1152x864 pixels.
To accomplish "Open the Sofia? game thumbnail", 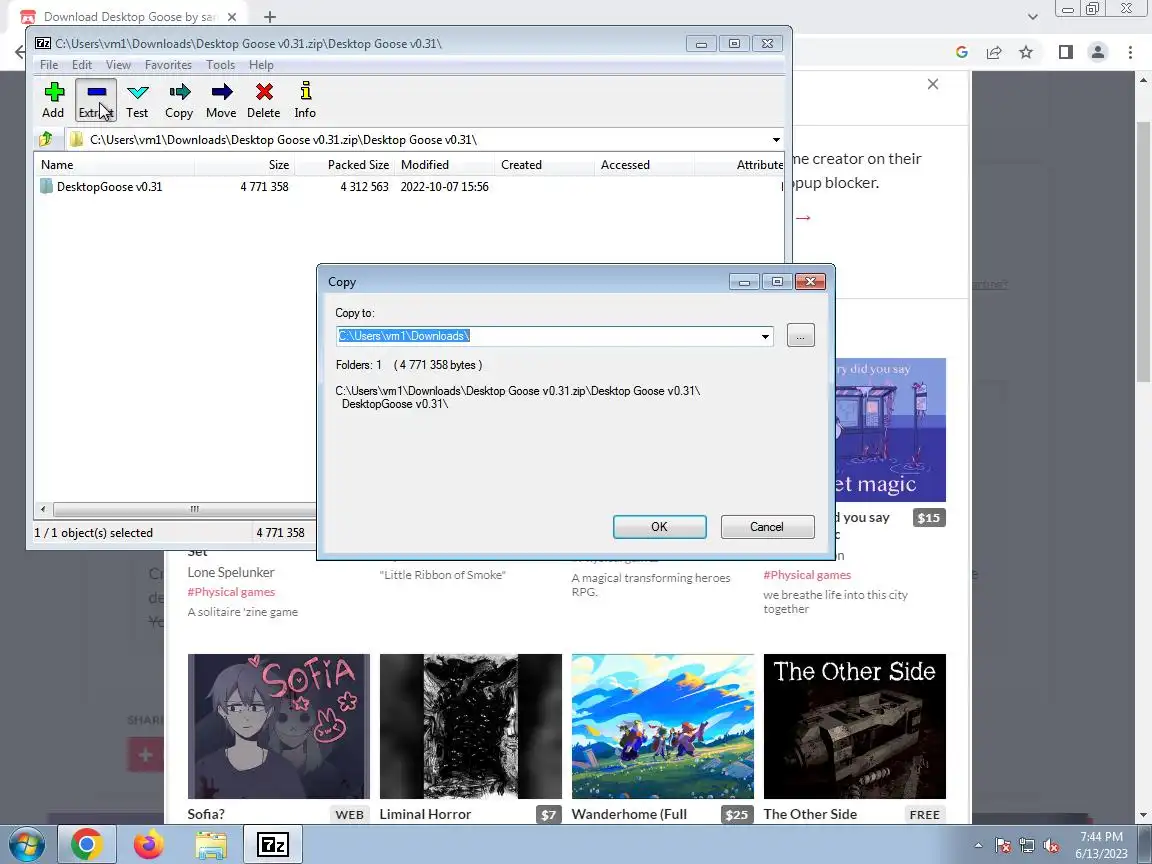I will (278, 726).
